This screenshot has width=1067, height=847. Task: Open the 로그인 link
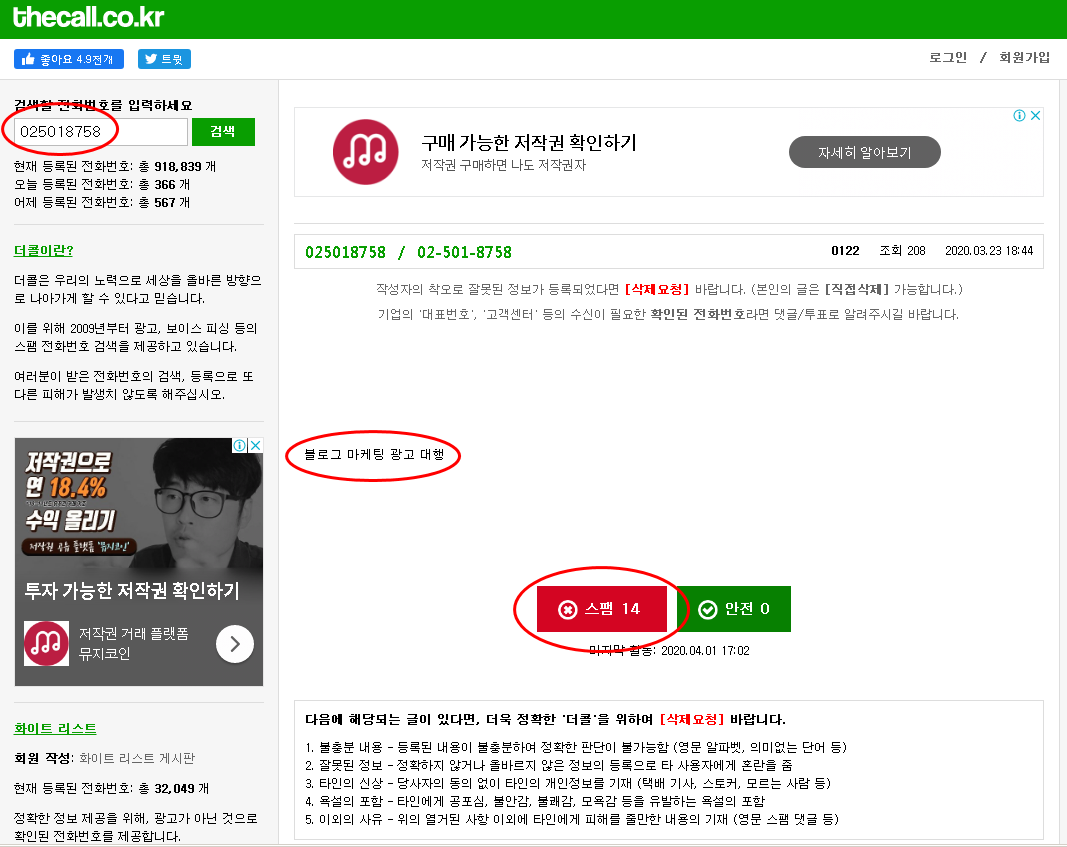[948, 58]
